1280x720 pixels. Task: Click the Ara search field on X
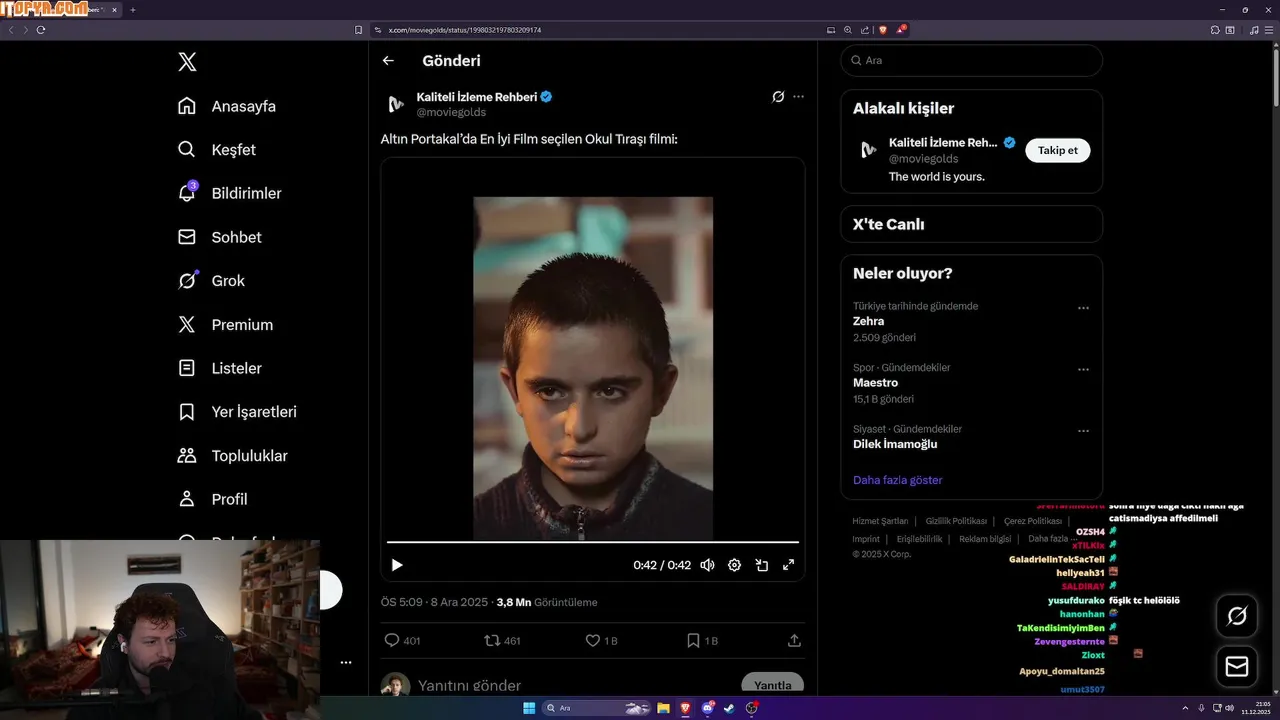click(972, 60)
